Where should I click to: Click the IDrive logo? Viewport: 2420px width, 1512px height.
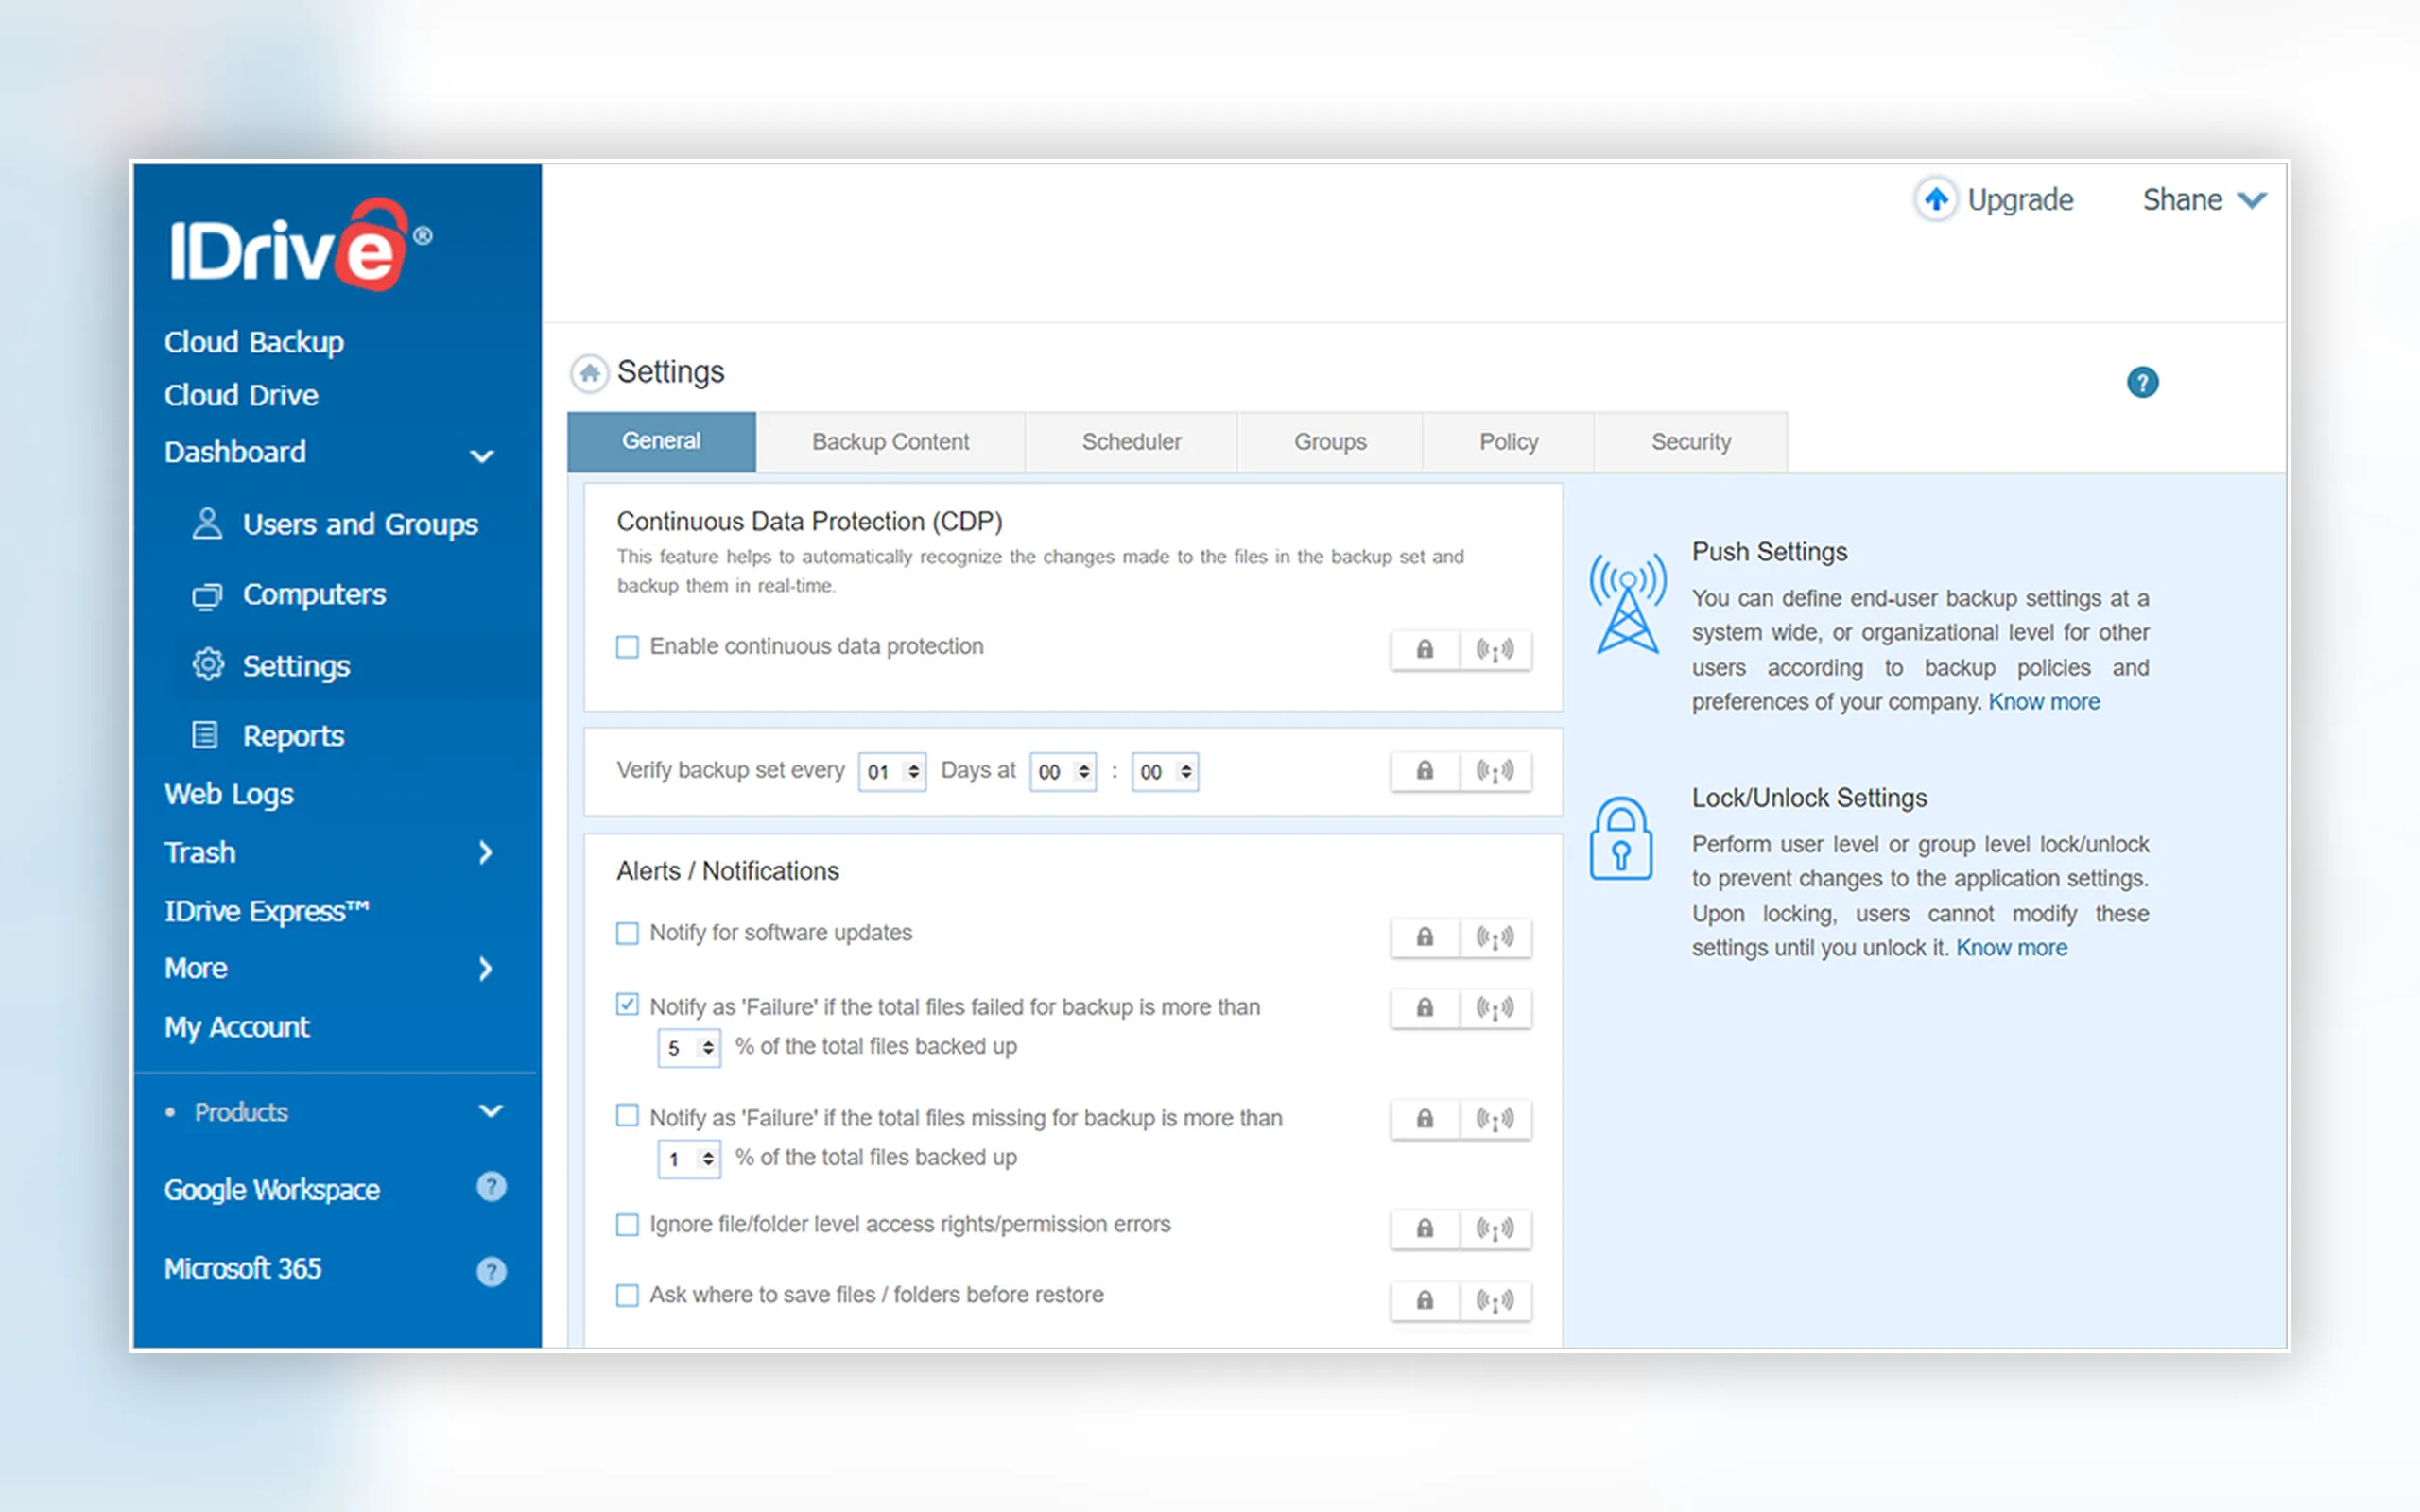pos(300,245)
